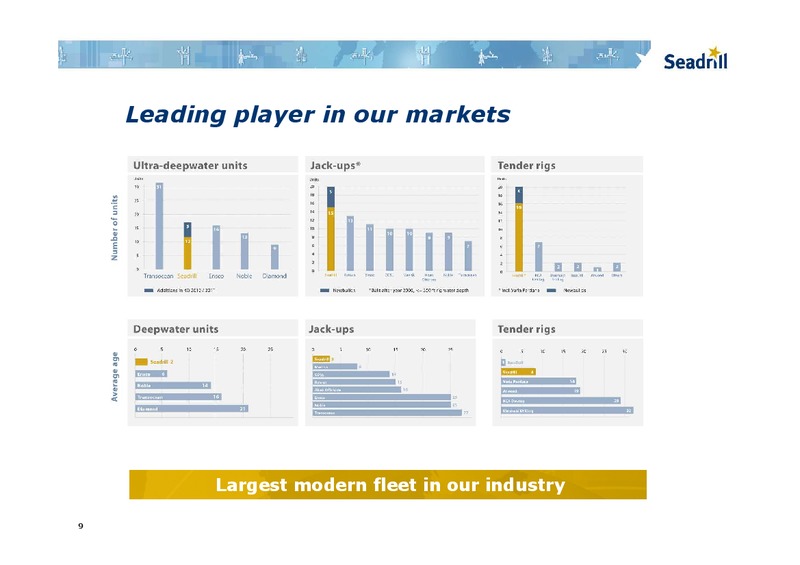Select the lower 'Jack-ups' average-age chart heading
Image resolution: width=800 pixels, height=565 pixels.
pos(331,329)
